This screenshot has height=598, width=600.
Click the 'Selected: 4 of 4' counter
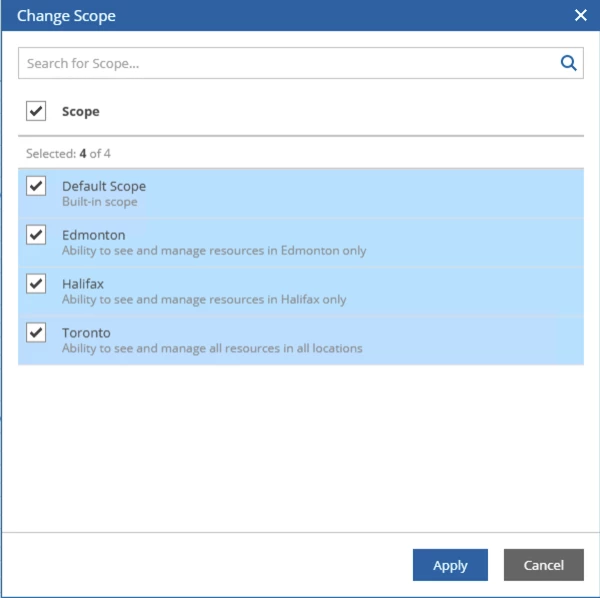coord(68,154)
